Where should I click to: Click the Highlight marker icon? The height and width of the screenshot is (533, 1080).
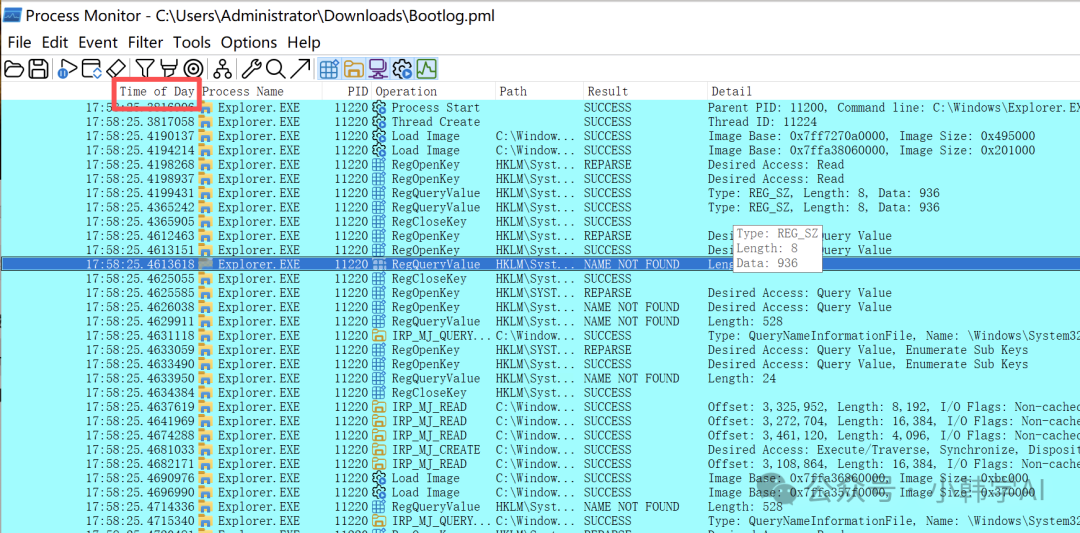pos(167,69)
